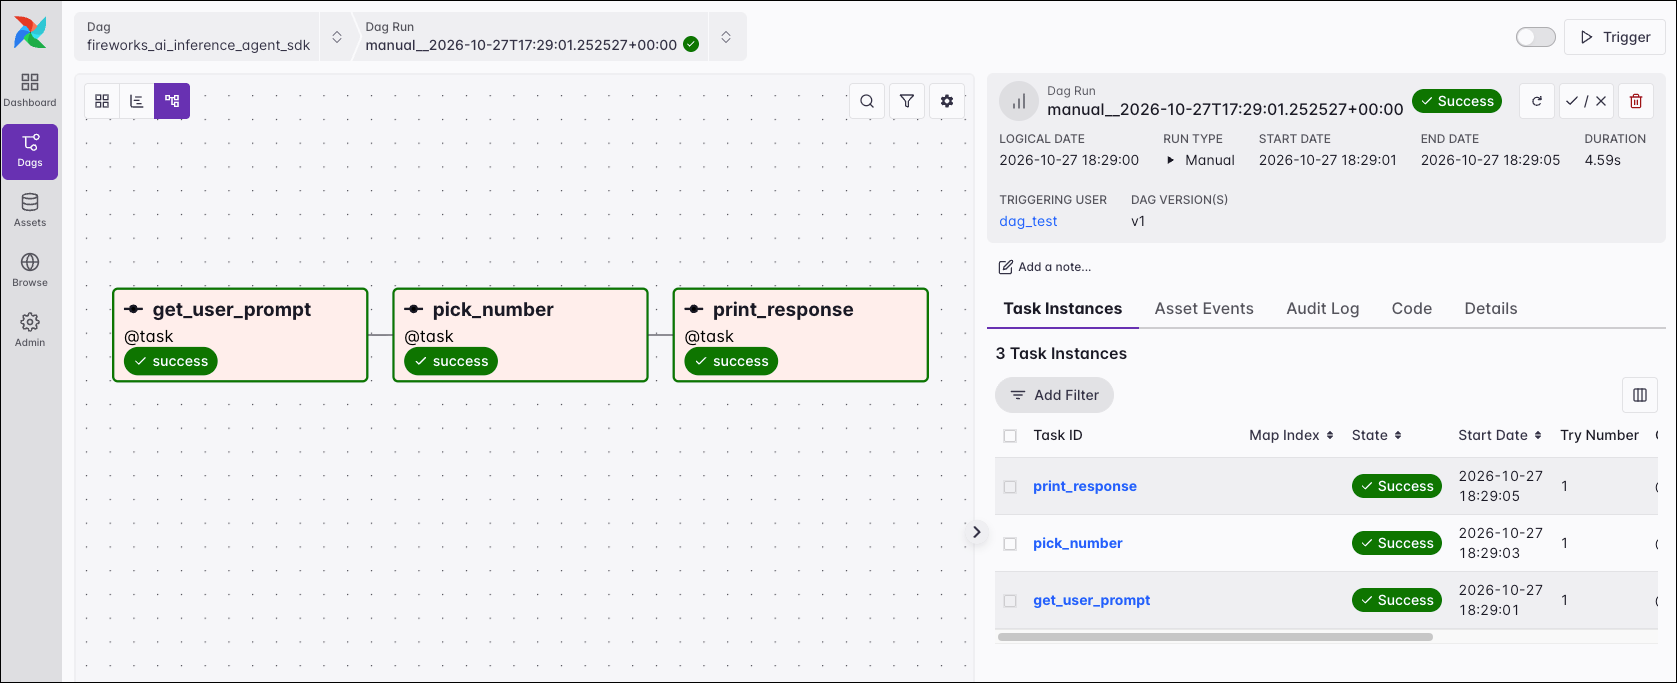Click the table horizontal scrollbar

click(1215, 637)
